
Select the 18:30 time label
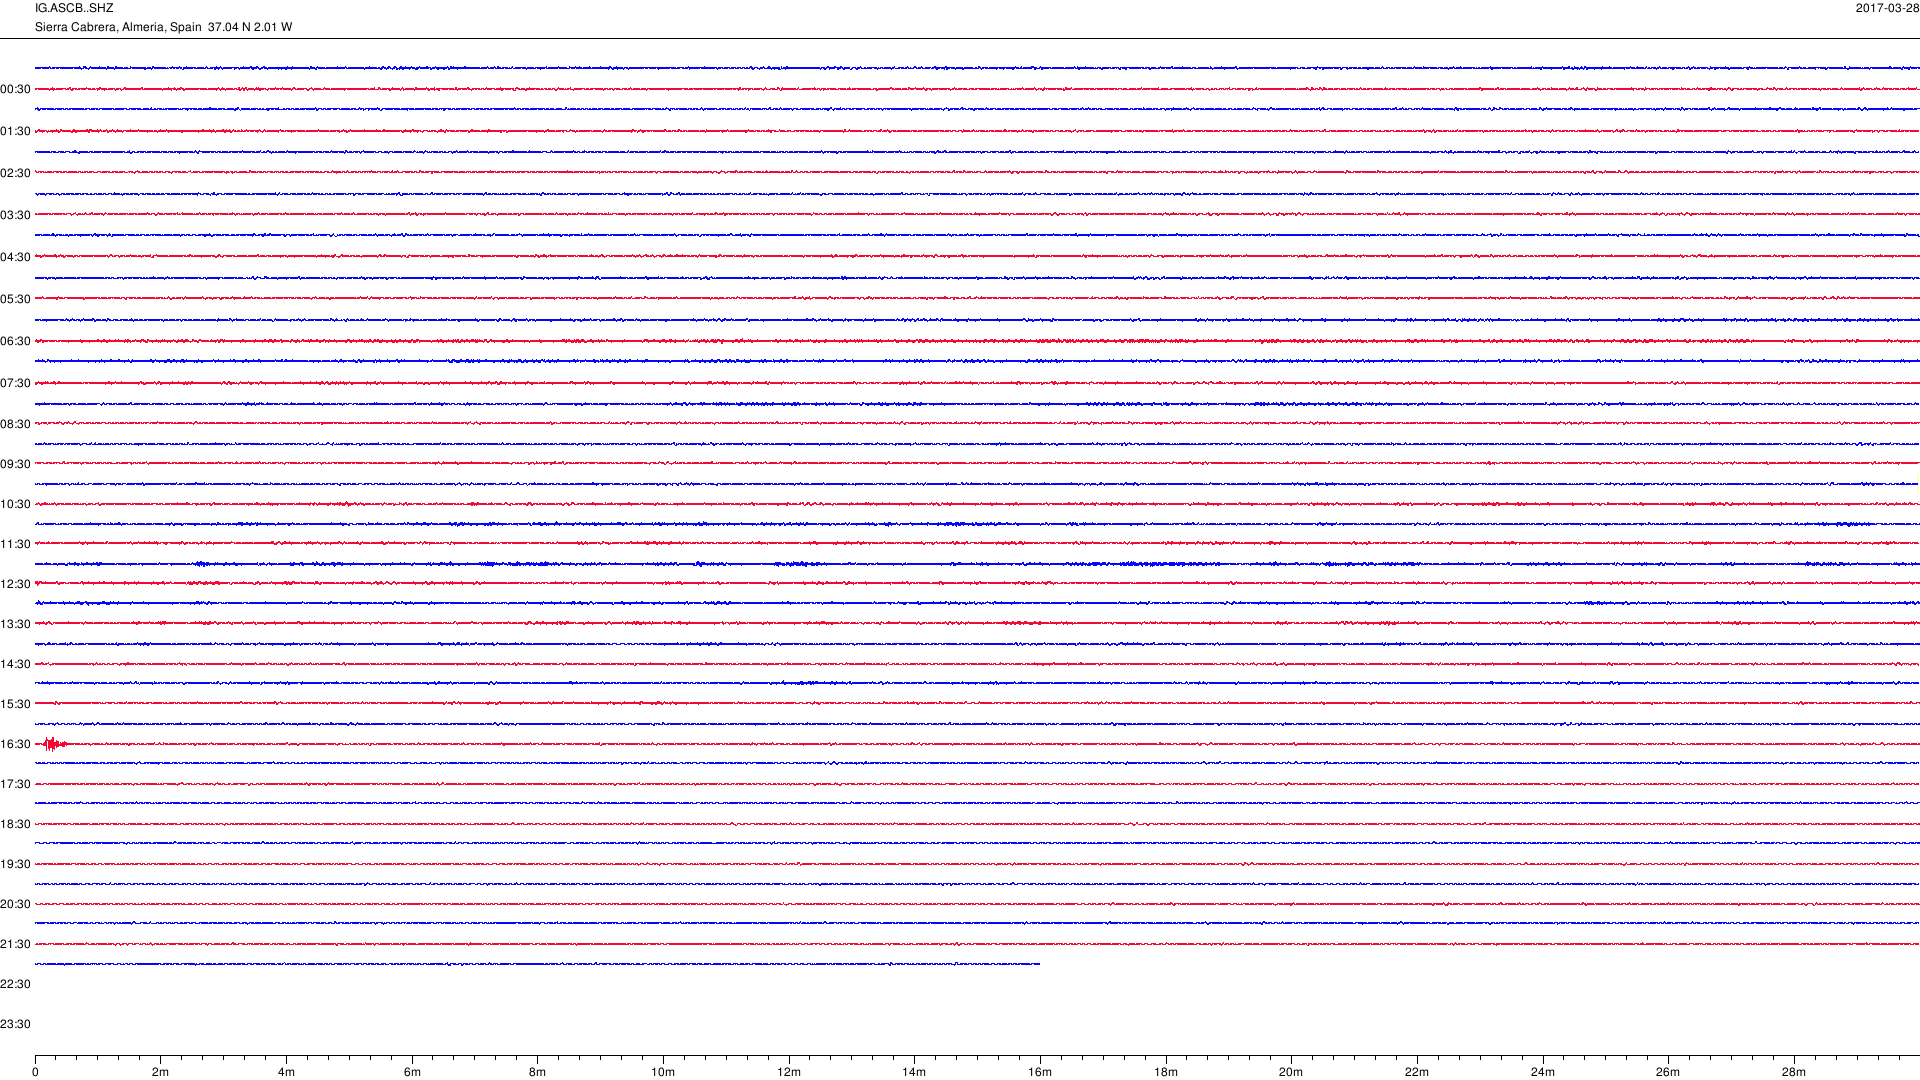[x=16, y=825]
